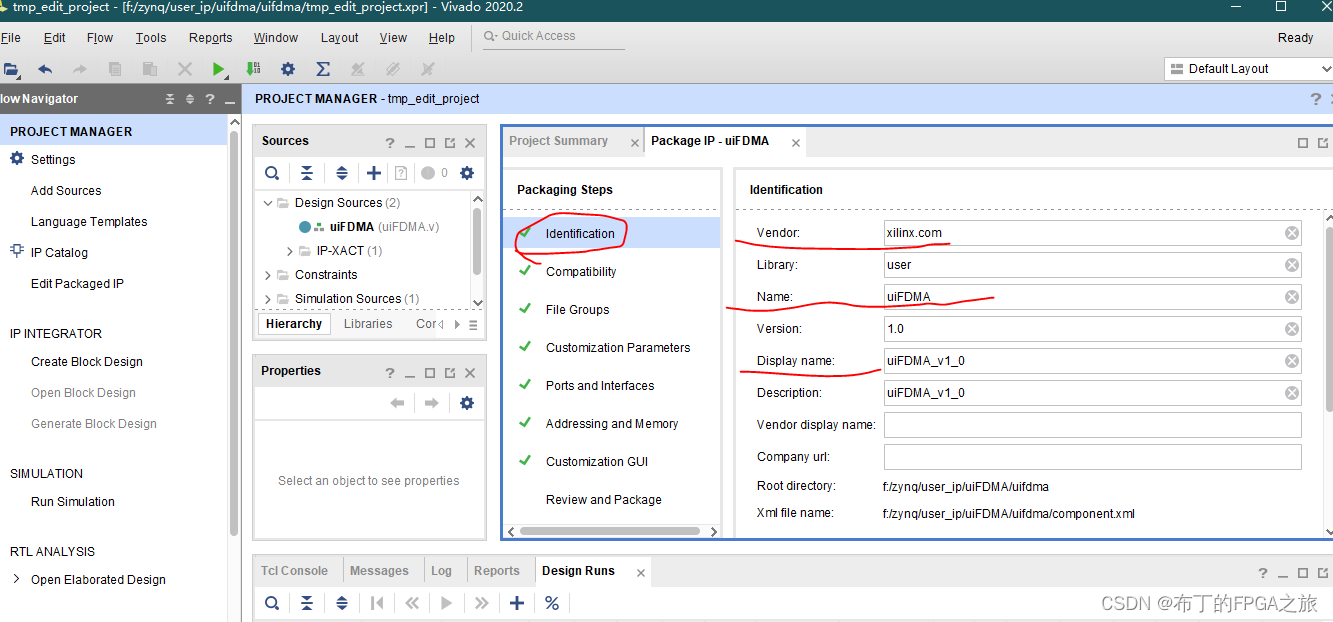Click Create Block Design
Viewport: 1333px width, 622px height.
click(87, 362)
